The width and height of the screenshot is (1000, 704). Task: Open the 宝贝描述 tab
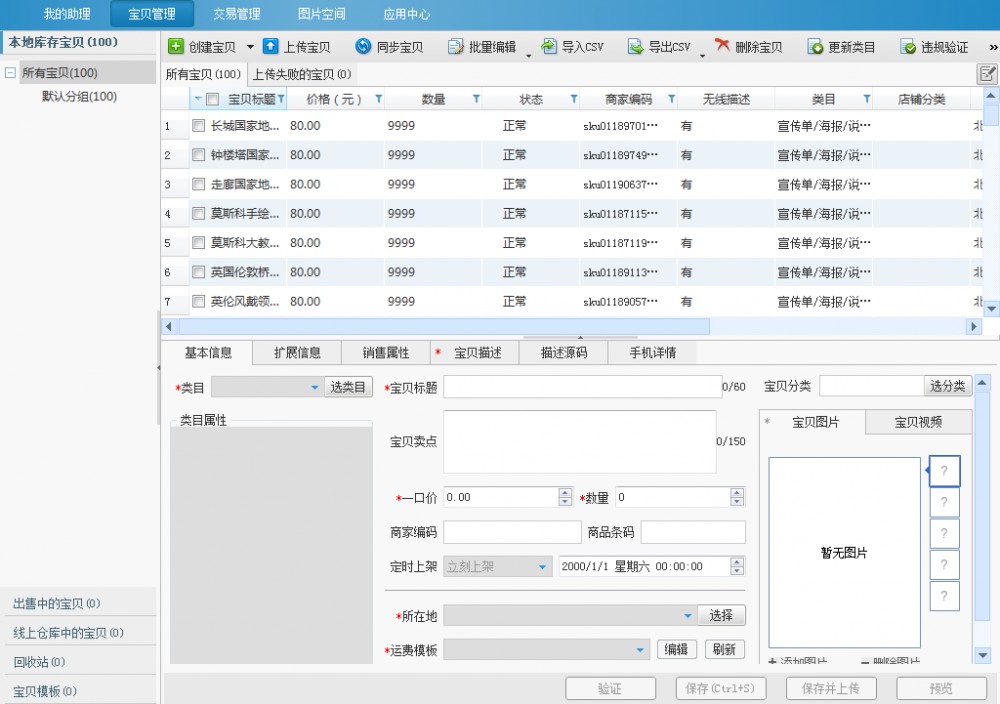click(477, 353)
